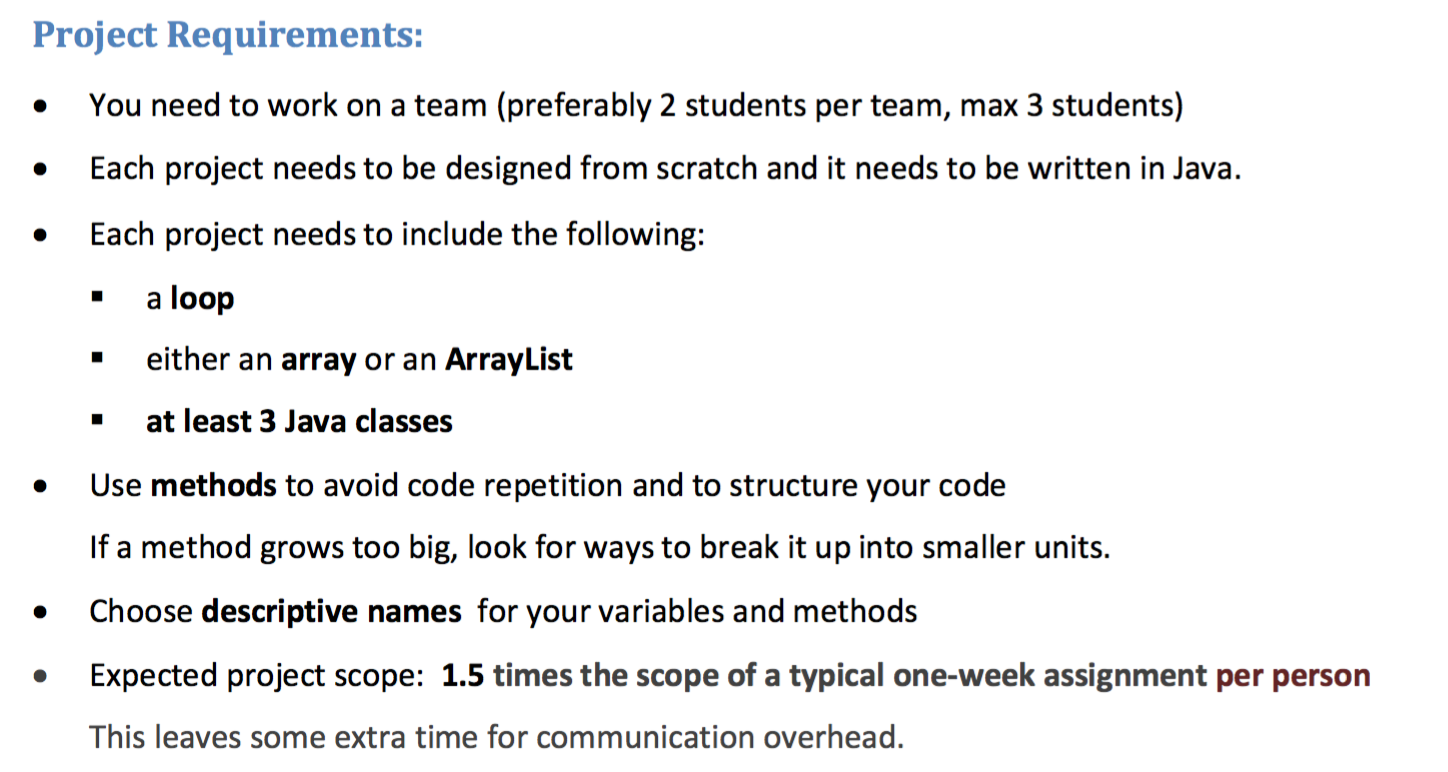Screen dimensions: 1448x772
Task: Click the bold number "1.5"
Action: click(x=463, y=676)
